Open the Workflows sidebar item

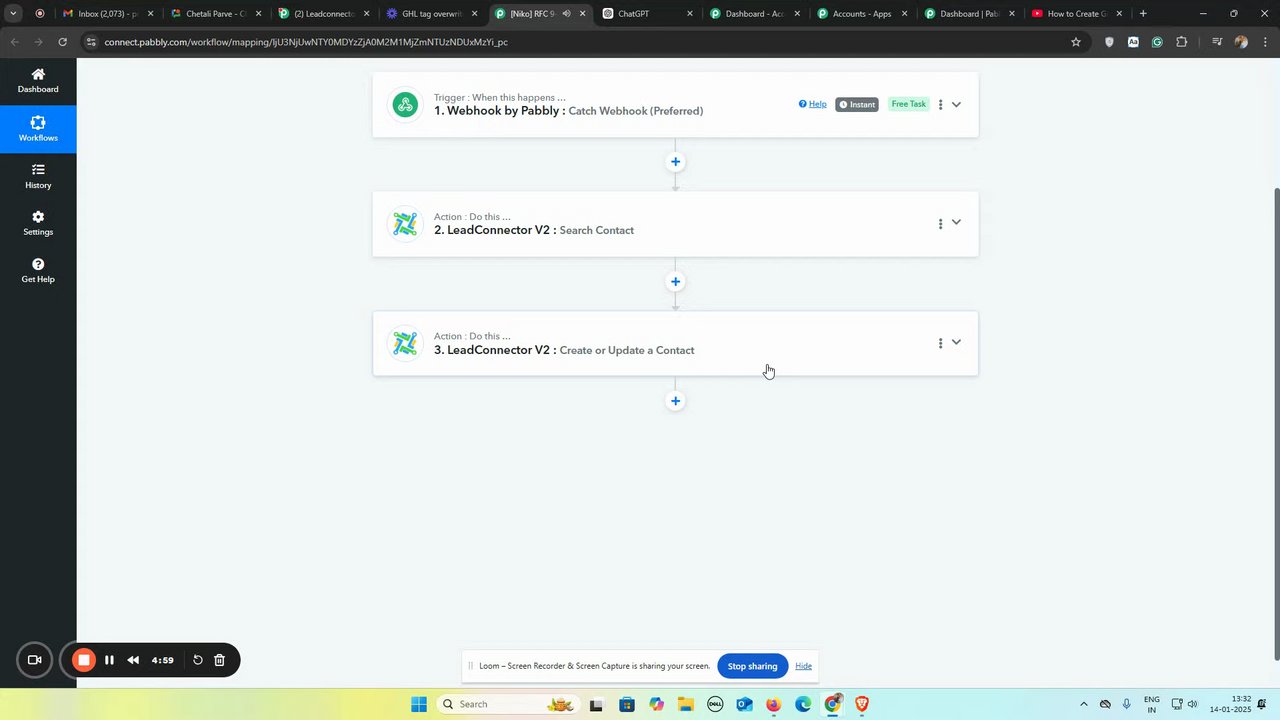tap(38, 129)
